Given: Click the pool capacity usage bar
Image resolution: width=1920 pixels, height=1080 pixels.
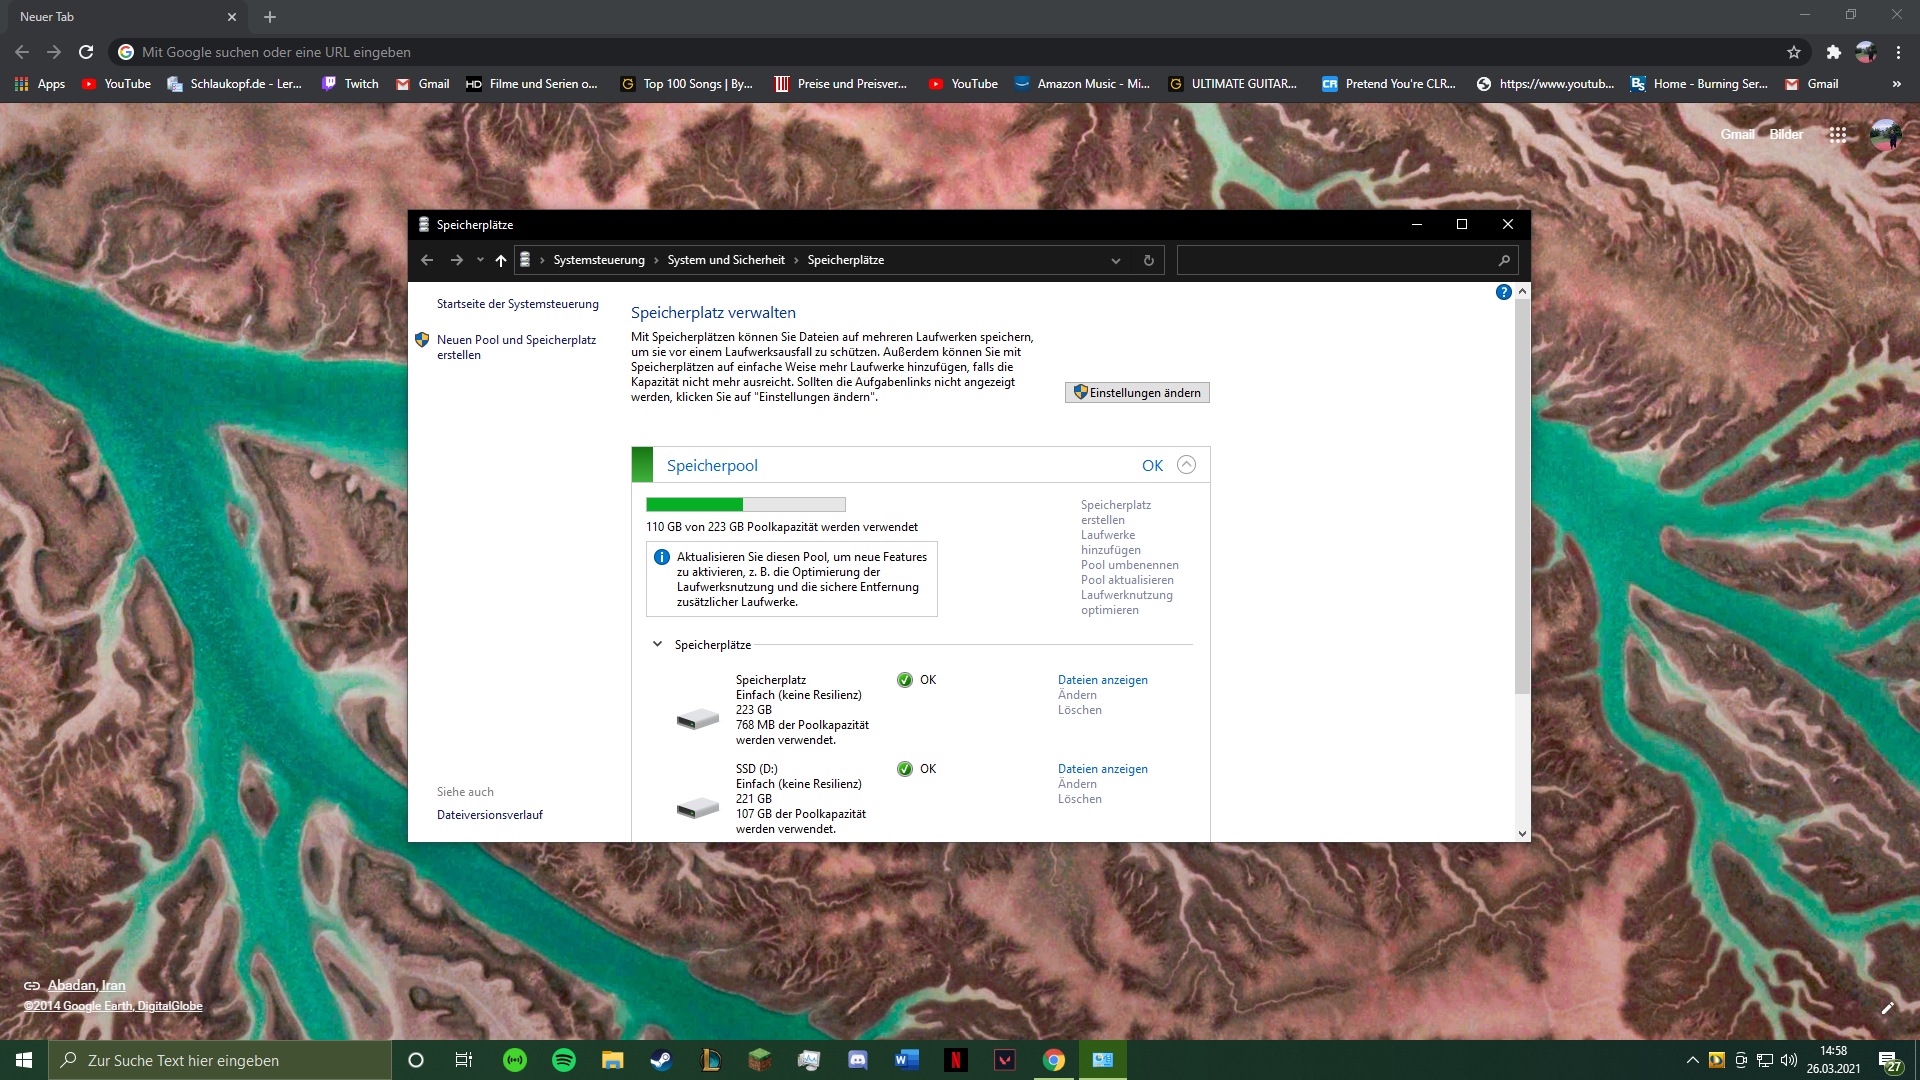Looking at the screenshot, I should (x=745, y=505).
